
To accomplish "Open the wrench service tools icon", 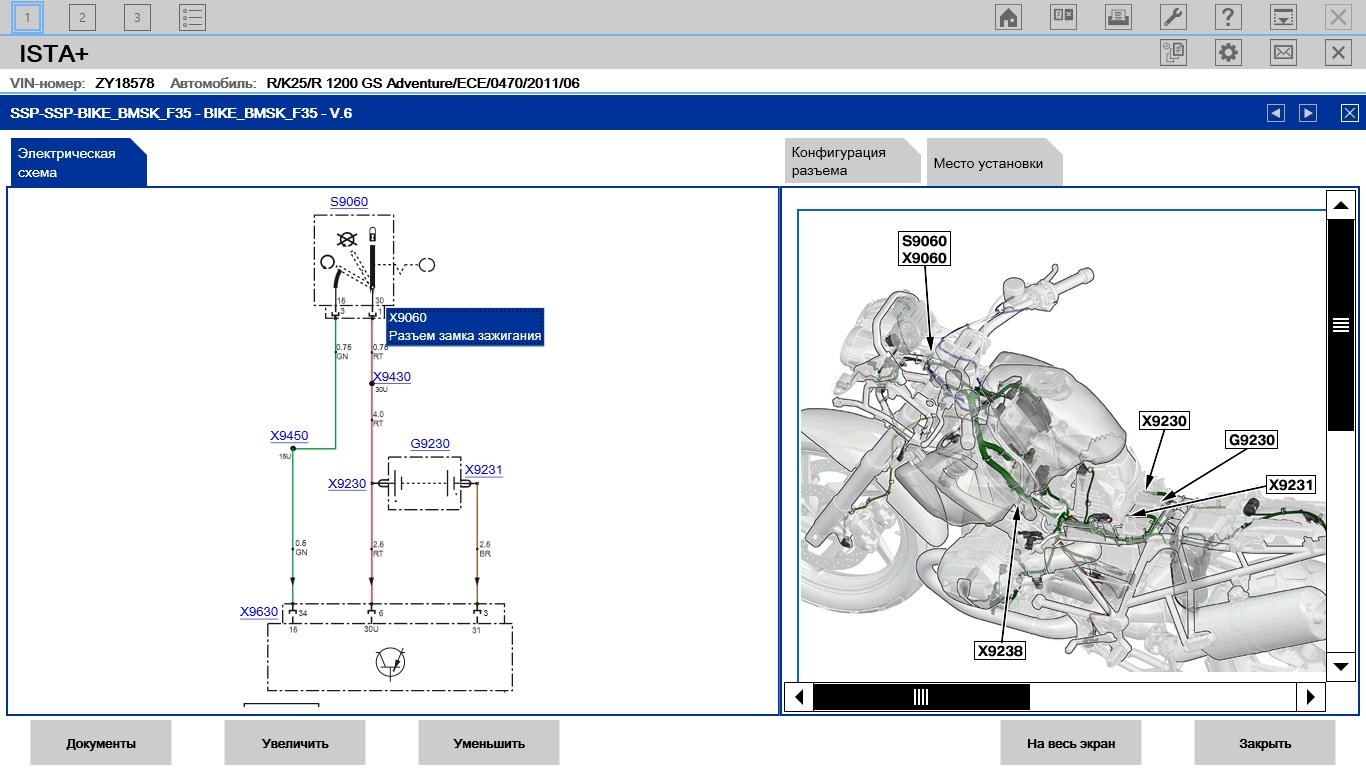I will 1173,17.
